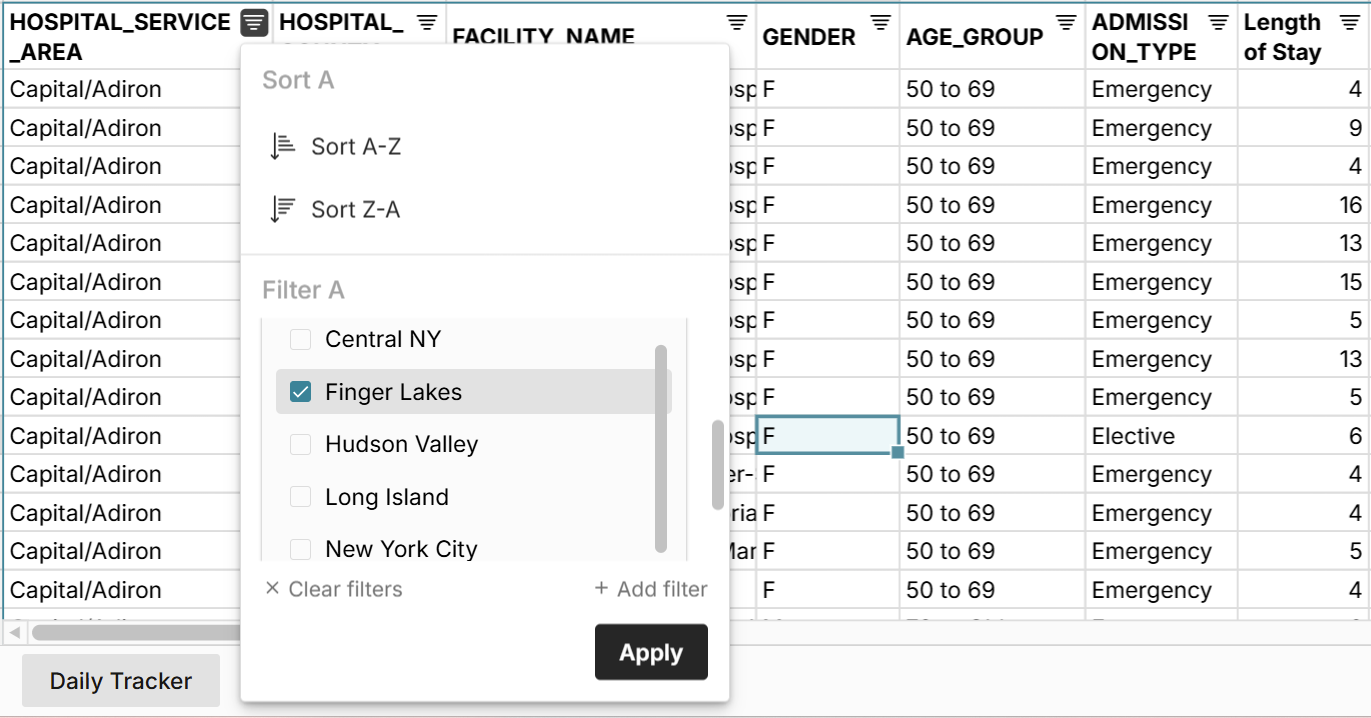This screenshot has height=718, width=1371.
Task: Open the AGE_GROUP column filter icon
Action: (1066, 22)
